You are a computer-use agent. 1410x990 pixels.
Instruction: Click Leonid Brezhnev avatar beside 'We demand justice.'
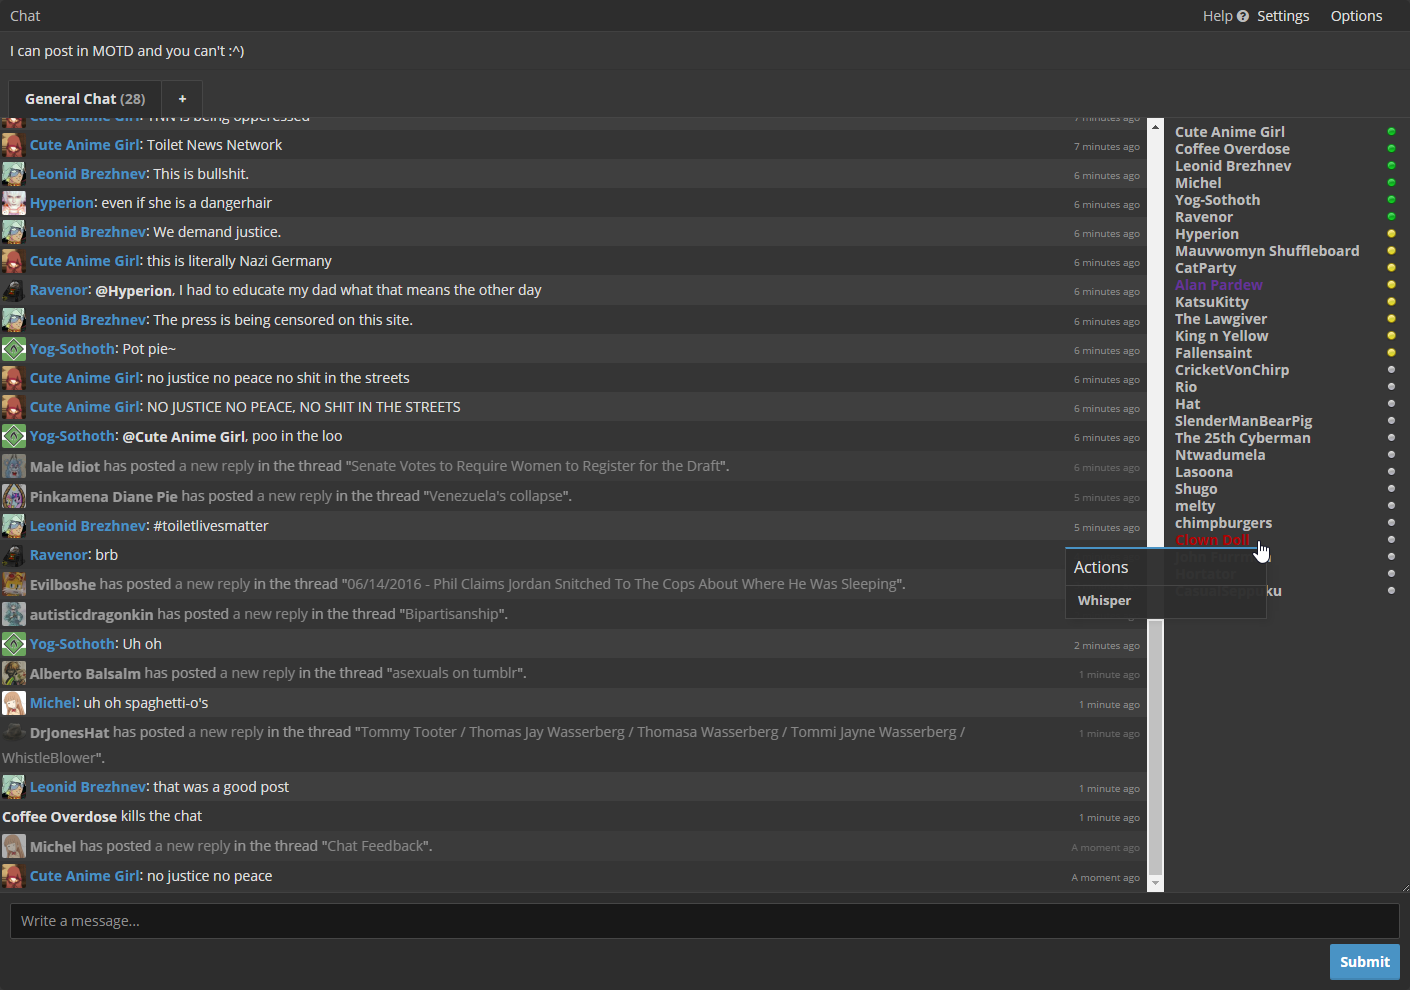[13, 232]
